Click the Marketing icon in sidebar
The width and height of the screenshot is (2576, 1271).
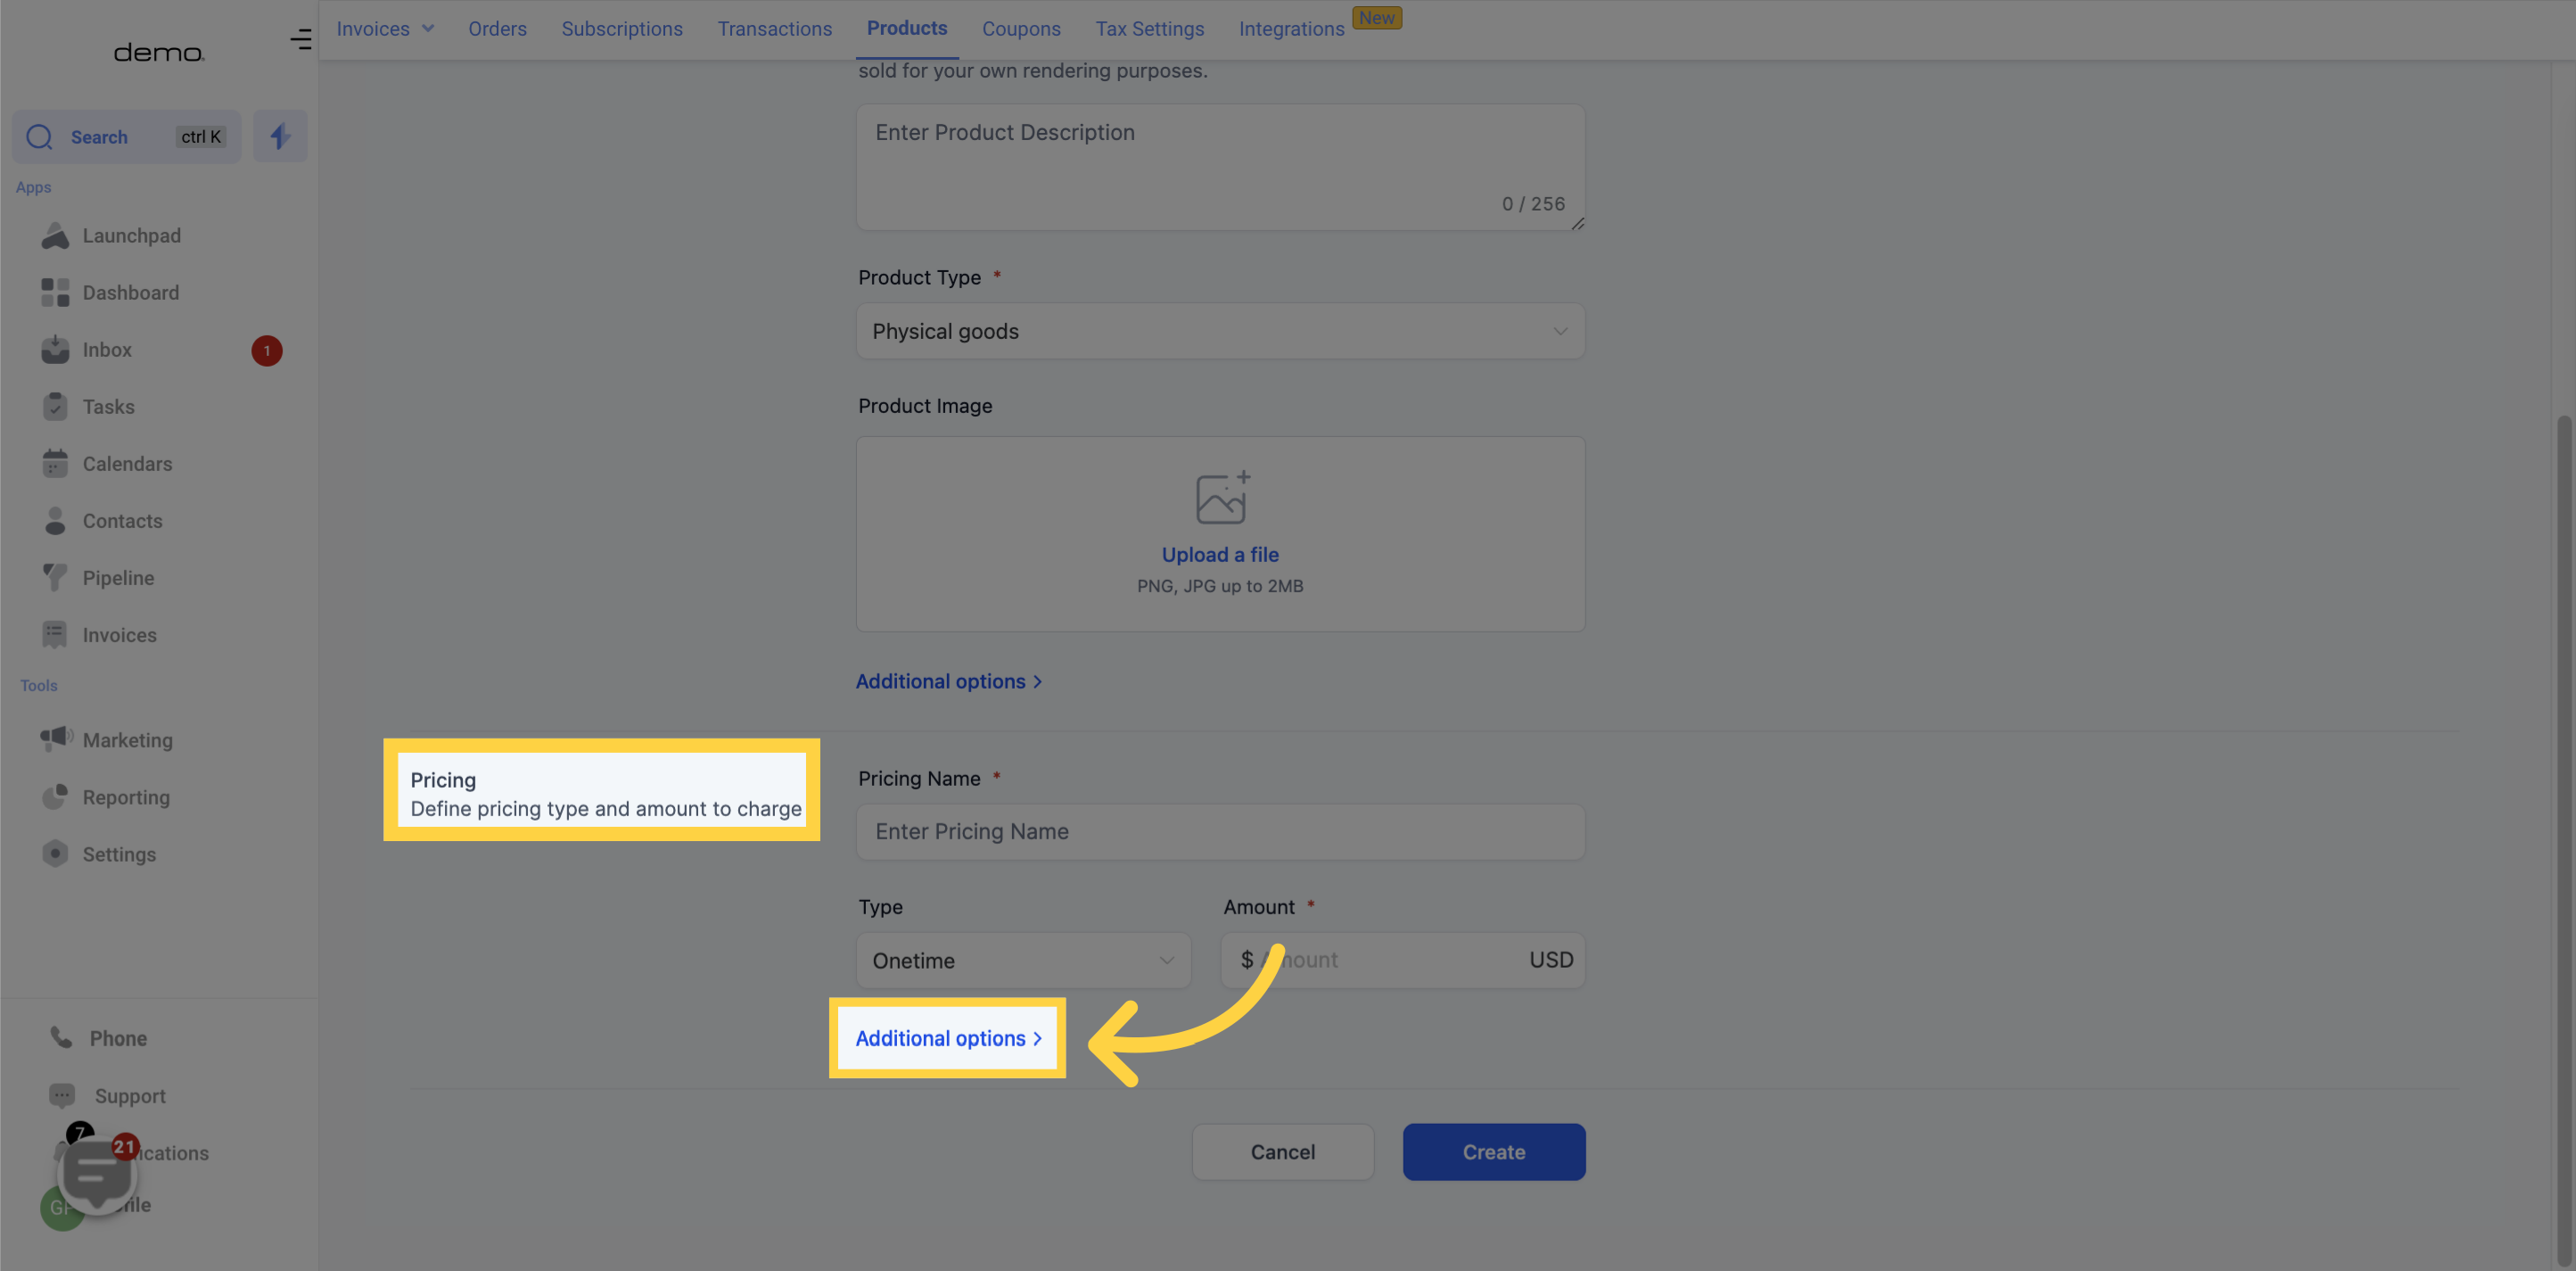(x=56, y=740)
